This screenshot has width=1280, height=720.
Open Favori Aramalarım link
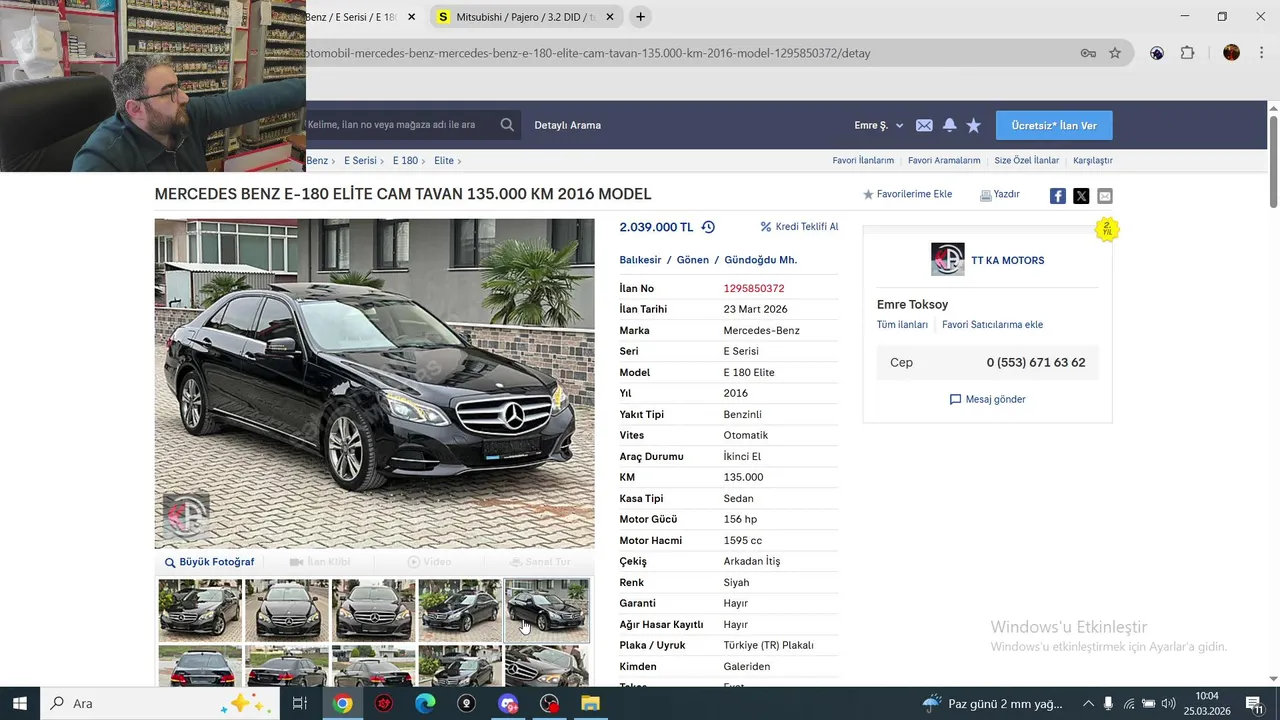[944, 160]
